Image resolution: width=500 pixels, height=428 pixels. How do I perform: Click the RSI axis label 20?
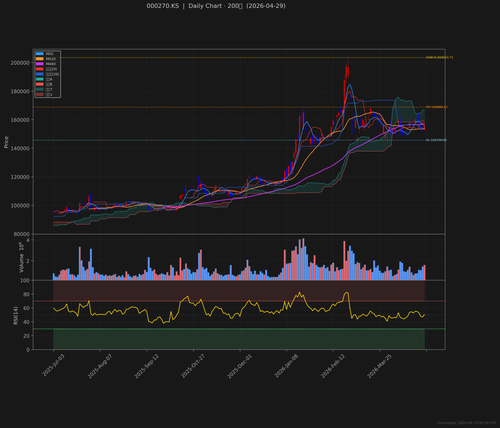[x=26, y=336]
